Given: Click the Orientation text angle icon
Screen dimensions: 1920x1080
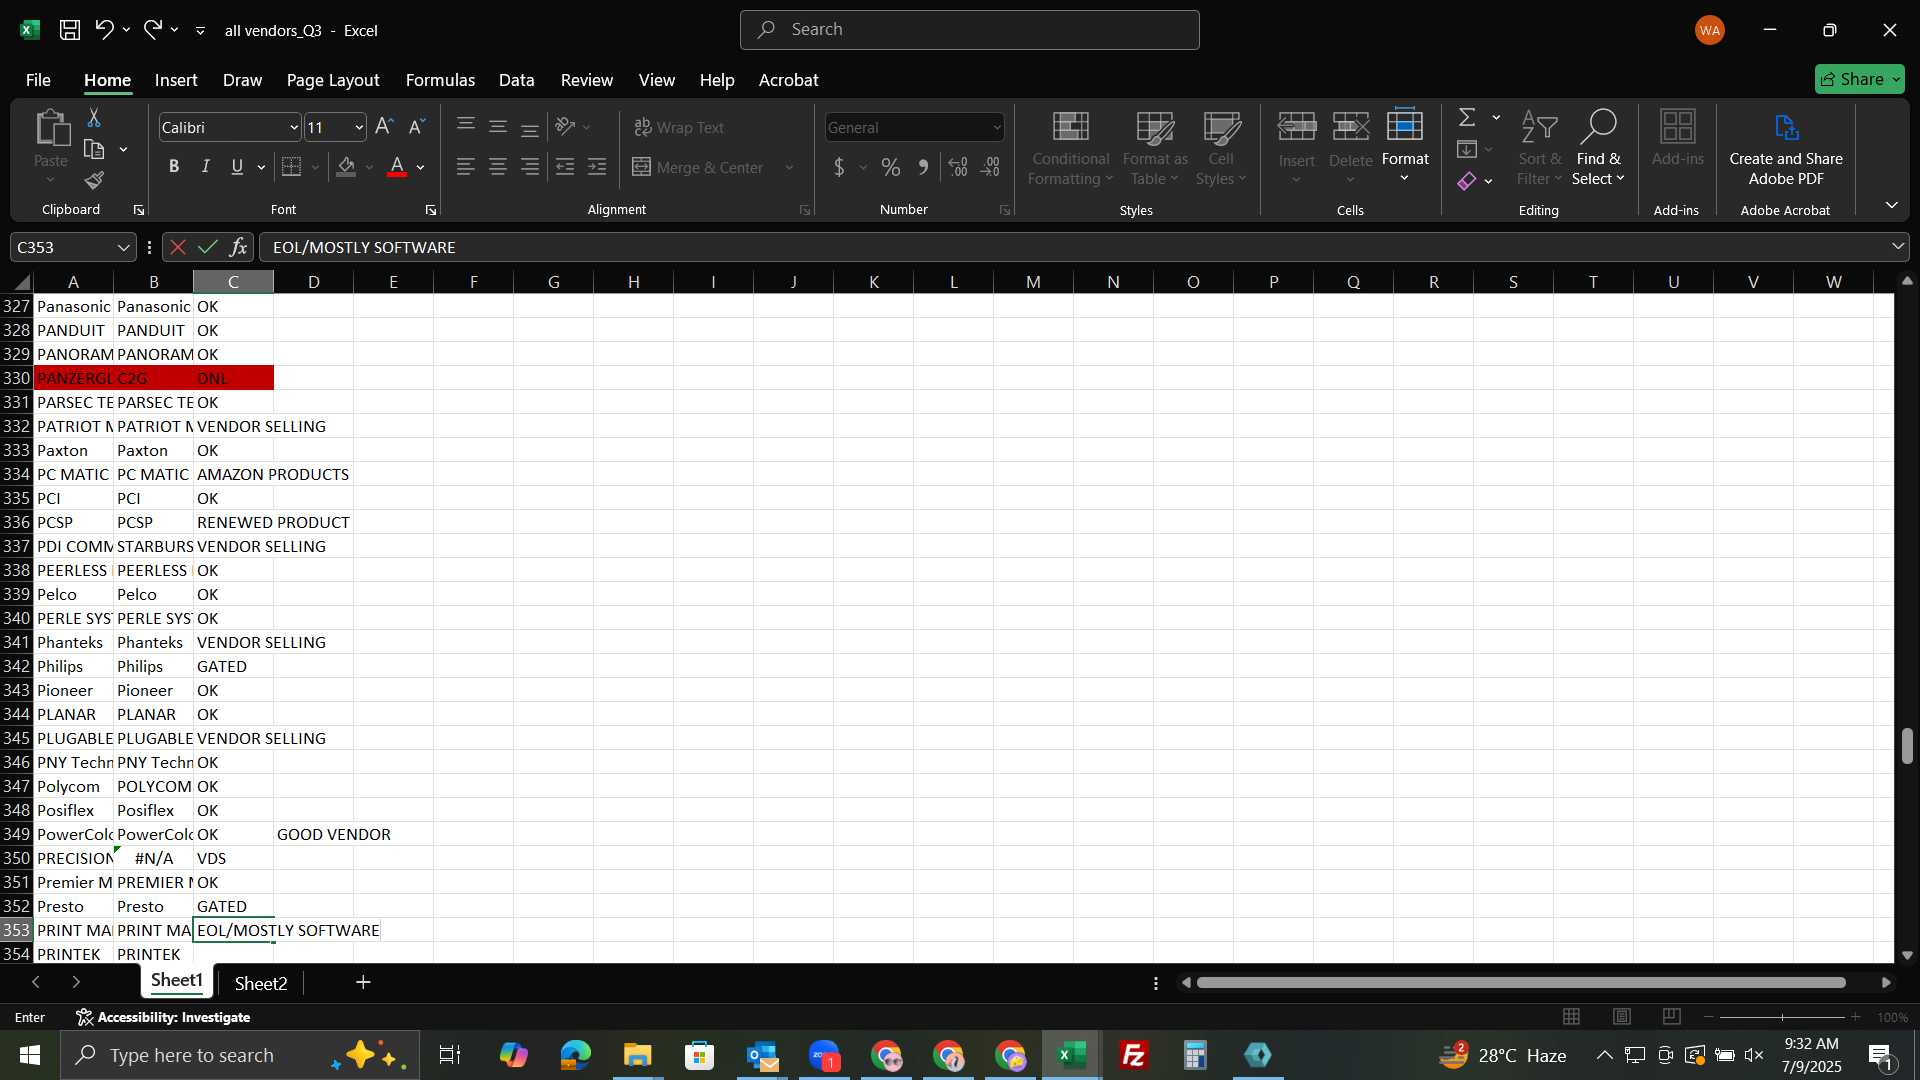Looking at the screenshot, I should pyautogui.click(x=565, y=127).
